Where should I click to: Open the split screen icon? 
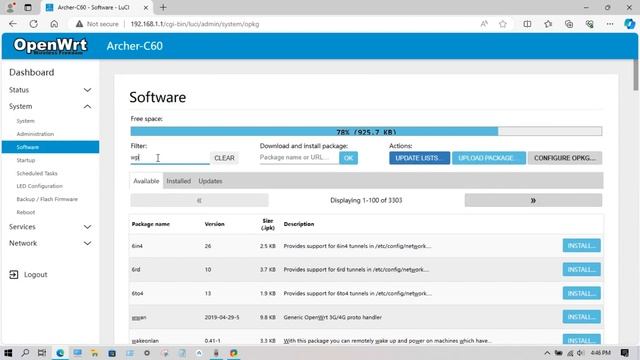pos(527,24)
